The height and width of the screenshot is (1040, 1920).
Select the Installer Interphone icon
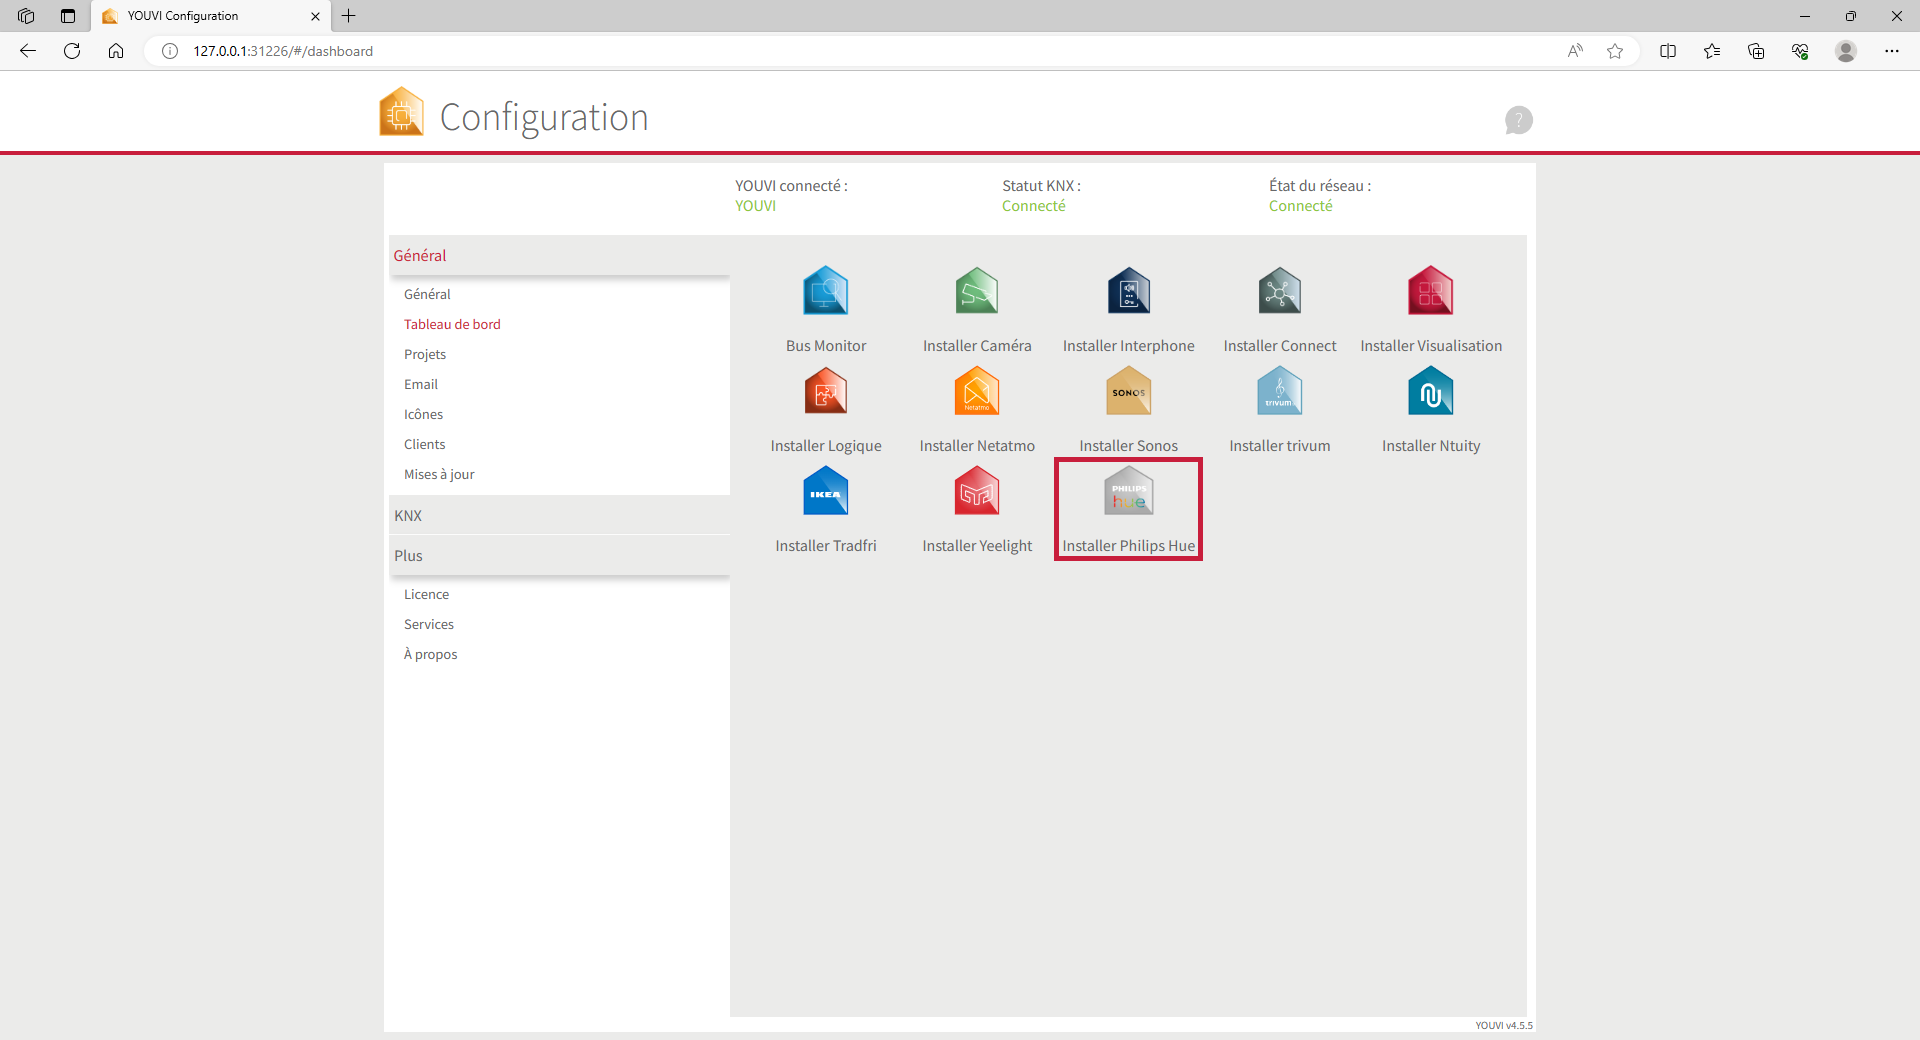[1128, 292]
